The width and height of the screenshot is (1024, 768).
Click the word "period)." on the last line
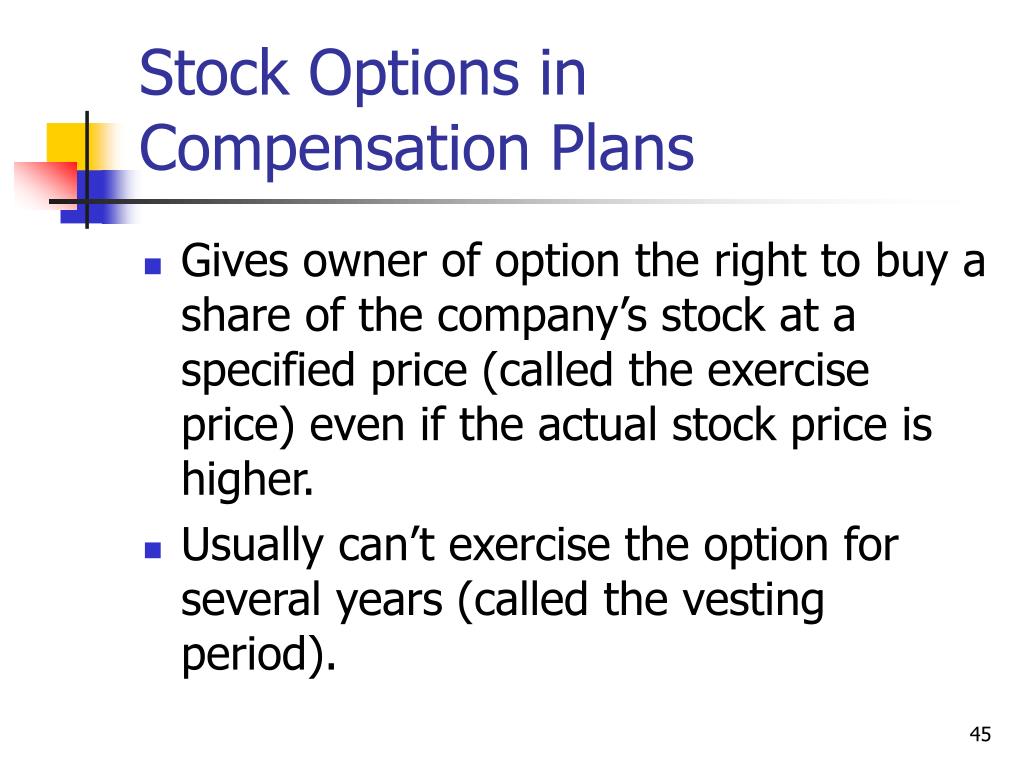coord(259,655)
